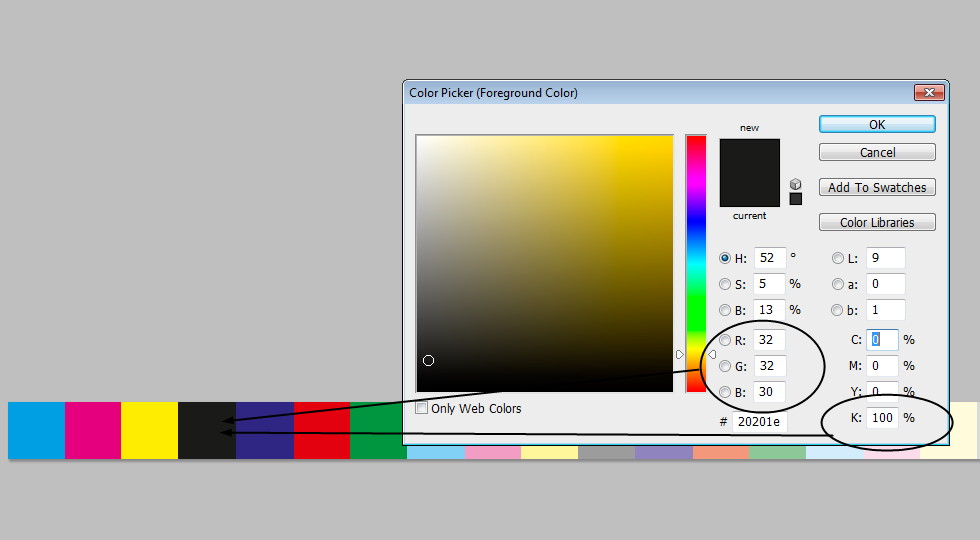Screen dimensions: 980x540
Task: Select the Lab b radio button
Action: 838,310
